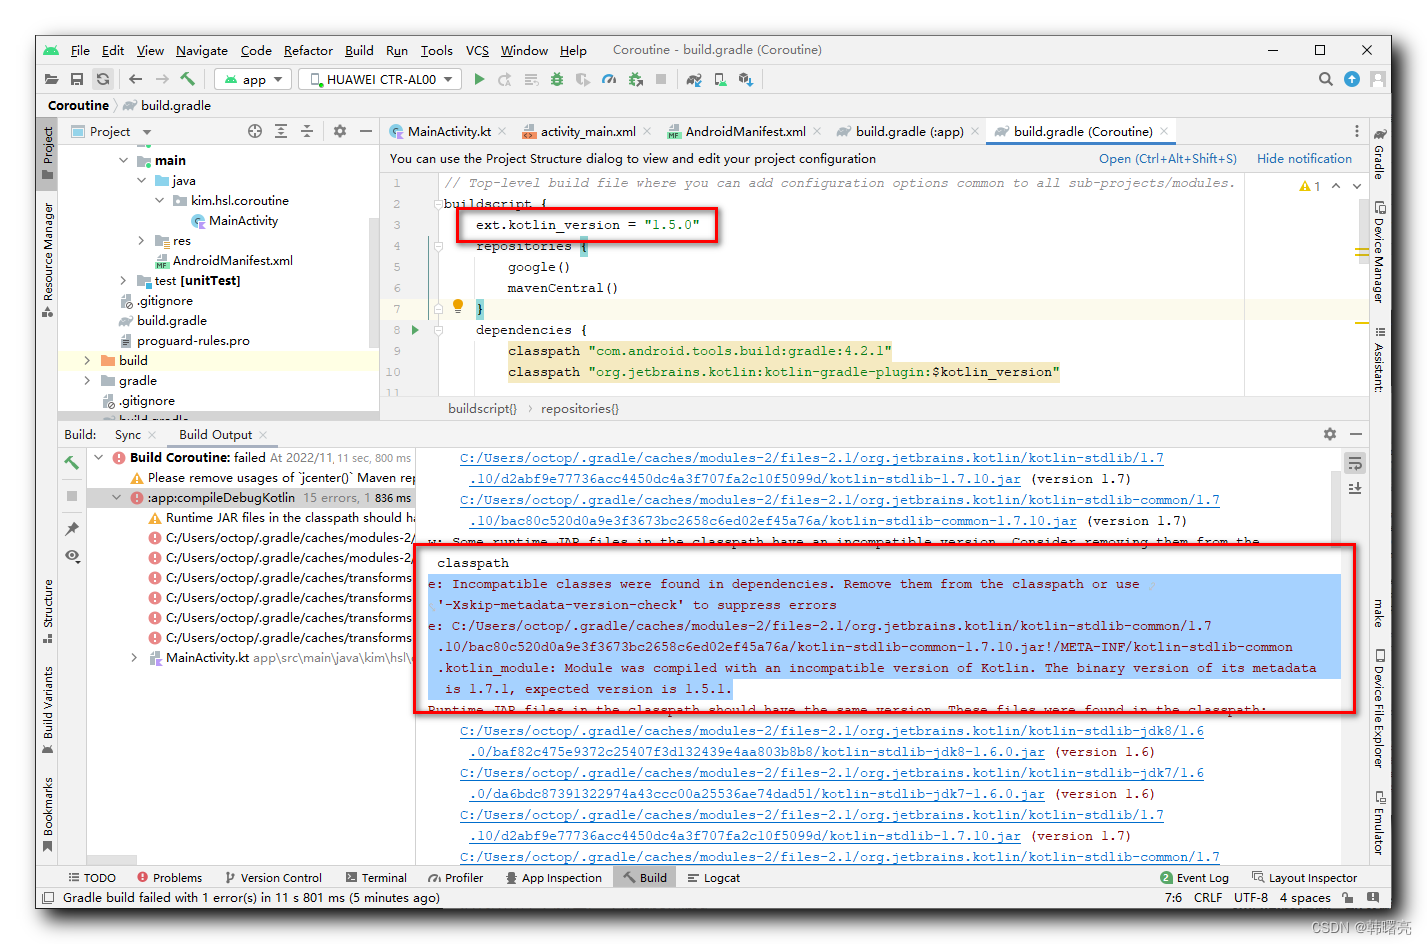Pin the Build Output tab

pyautogui.click(x=72, y=528)
